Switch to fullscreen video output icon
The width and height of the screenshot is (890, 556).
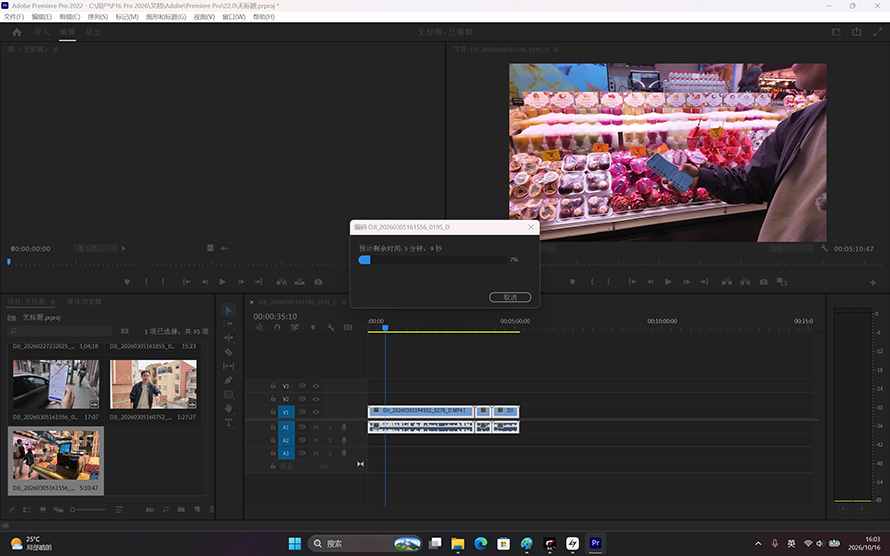point(877,32)
